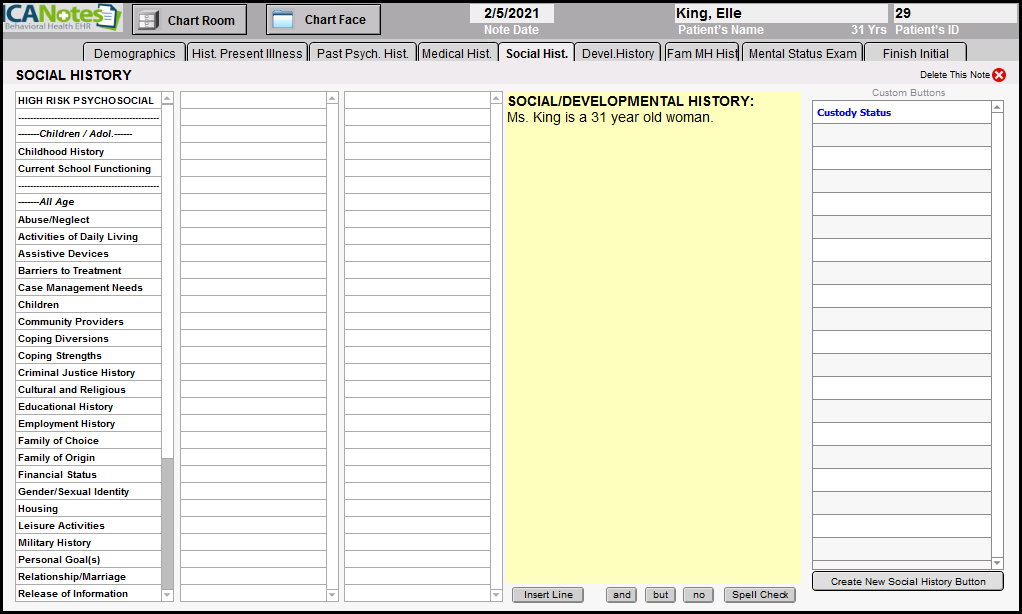Switch to the Demographics tab
The image size is (1022, 614).
pos(134,54)
